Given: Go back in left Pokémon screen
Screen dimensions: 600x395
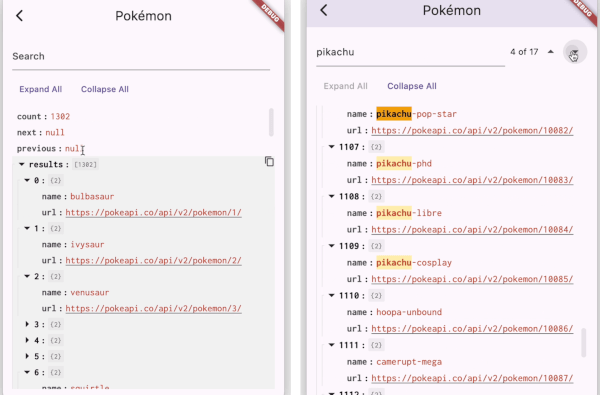Looking at the screenshot, I should pyautogui.click(x=20, y=16).
